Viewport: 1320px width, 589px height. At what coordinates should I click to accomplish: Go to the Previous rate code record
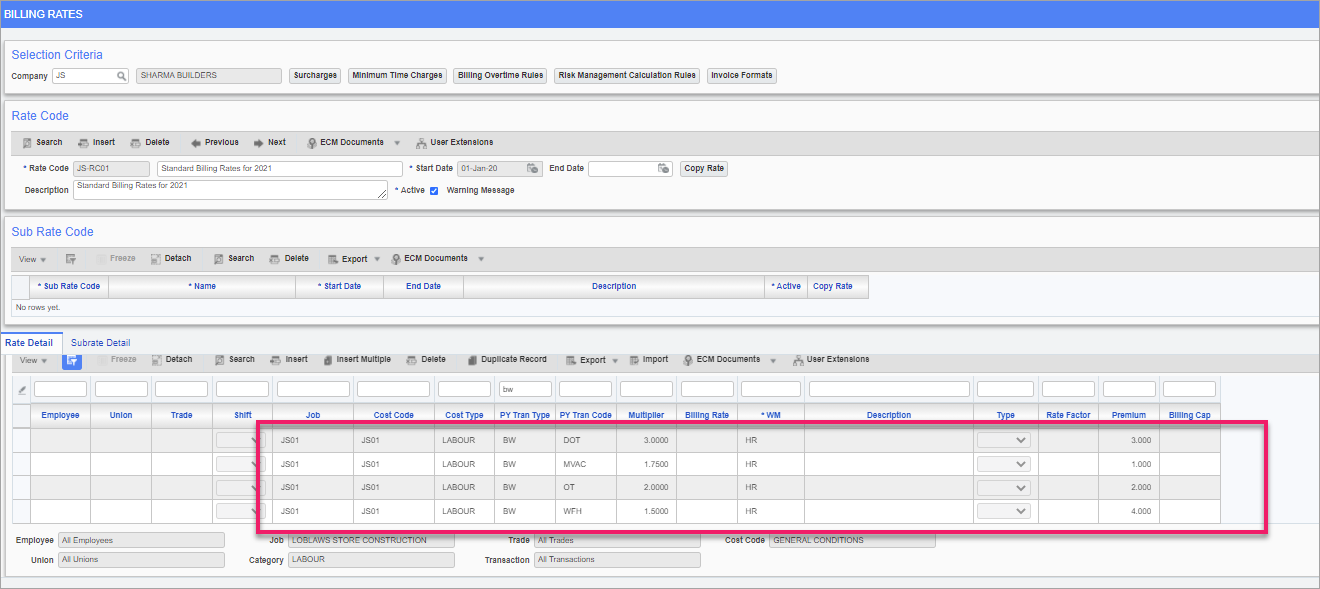[x=215, y=142]
